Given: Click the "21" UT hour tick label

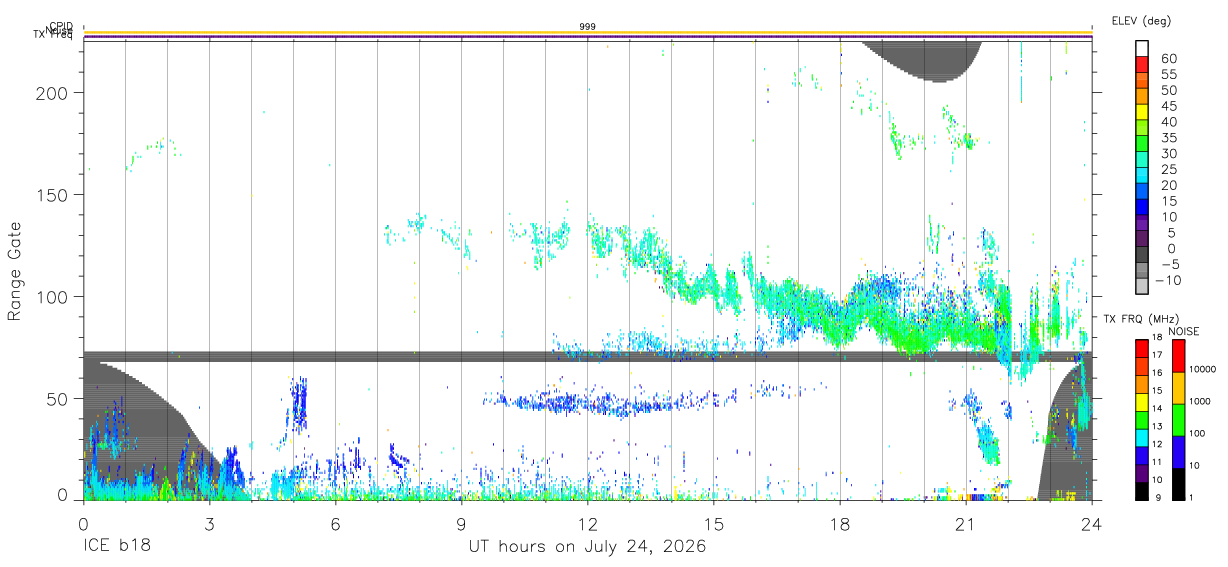Looking at the screenshot, I should (966, 524).
